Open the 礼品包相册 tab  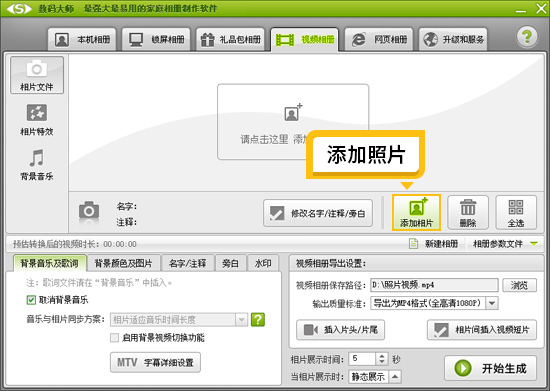pos(230,40)
